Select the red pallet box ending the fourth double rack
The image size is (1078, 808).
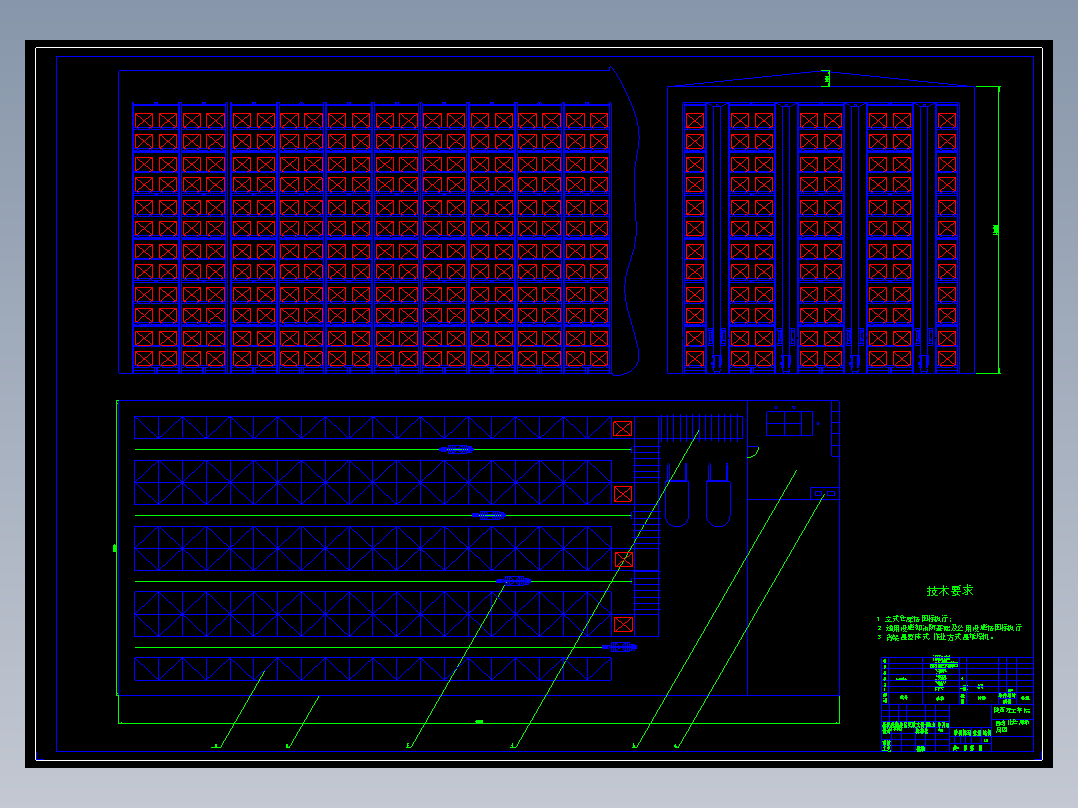tap(624, 624)
